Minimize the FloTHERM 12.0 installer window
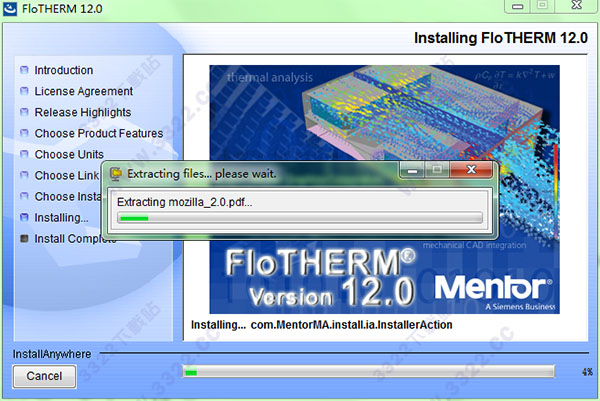The height and width of the screenshot is (401, 600). point(517,6)
